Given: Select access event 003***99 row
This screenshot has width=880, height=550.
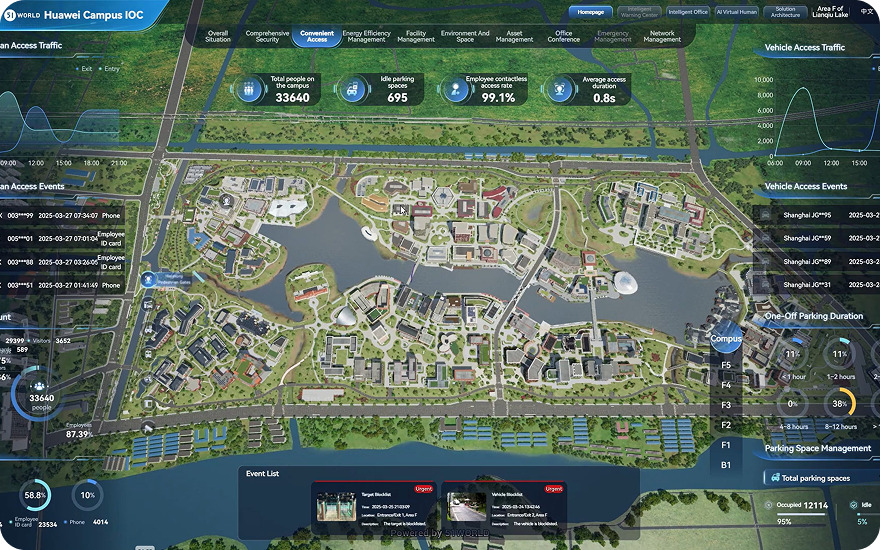Looking at the screenshot, I should pos(62,216).
